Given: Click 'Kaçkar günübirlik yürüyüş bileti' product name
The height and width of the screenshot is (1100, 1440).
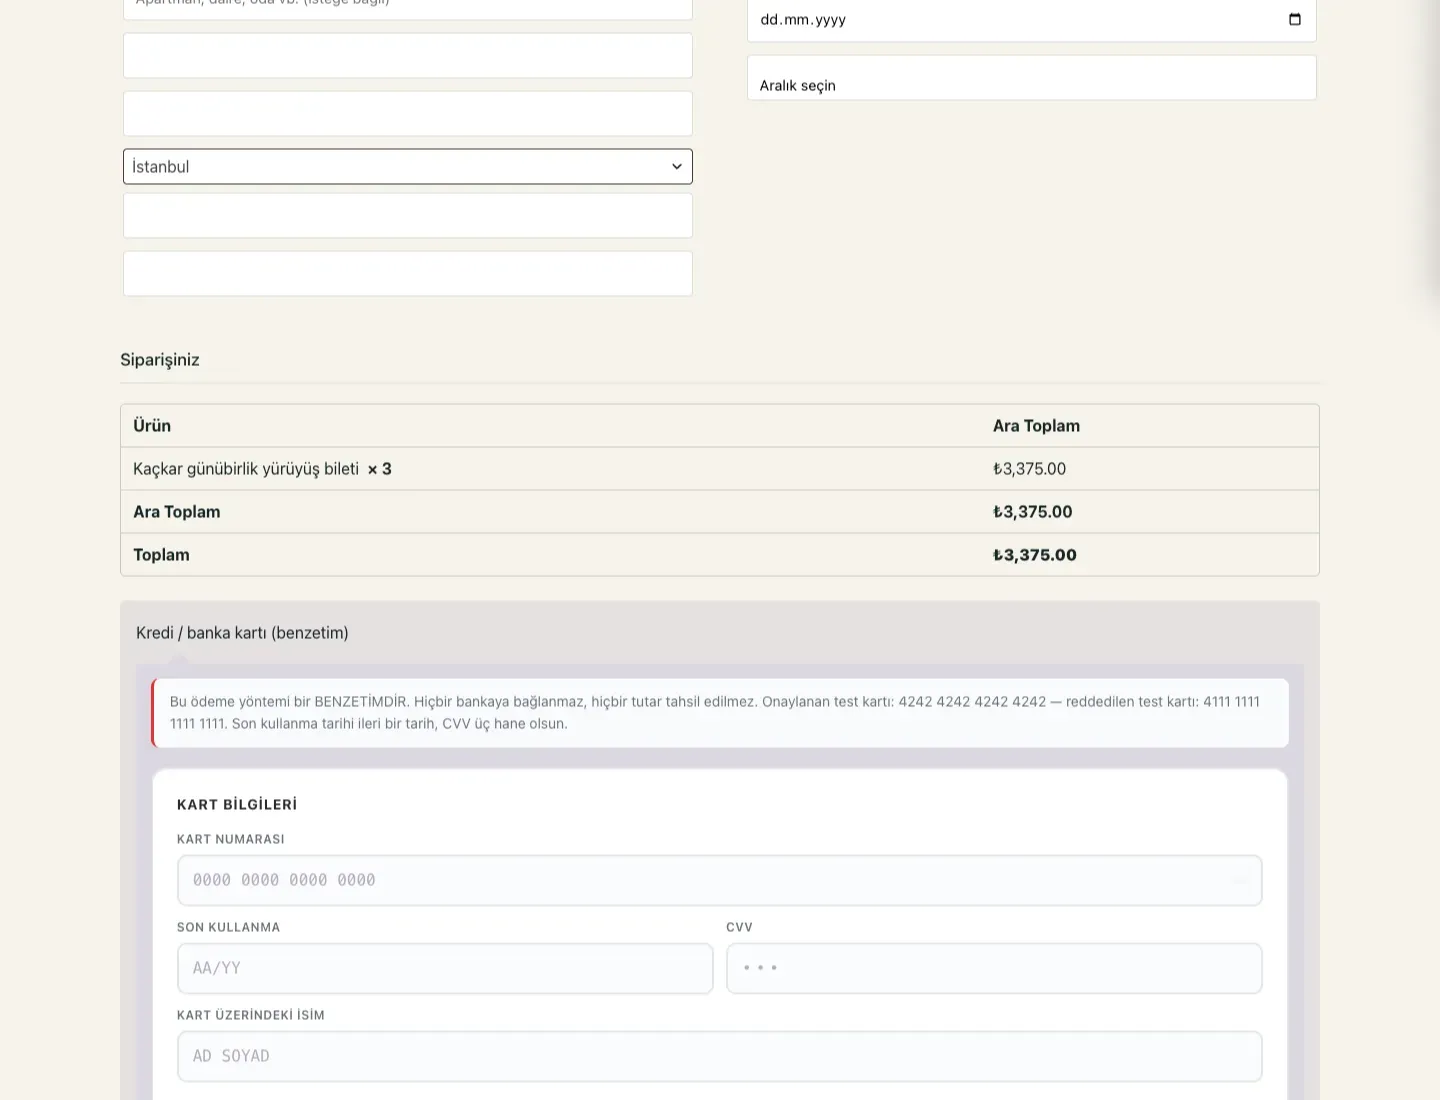Looking at the screenshot, I should click(246, 469).
